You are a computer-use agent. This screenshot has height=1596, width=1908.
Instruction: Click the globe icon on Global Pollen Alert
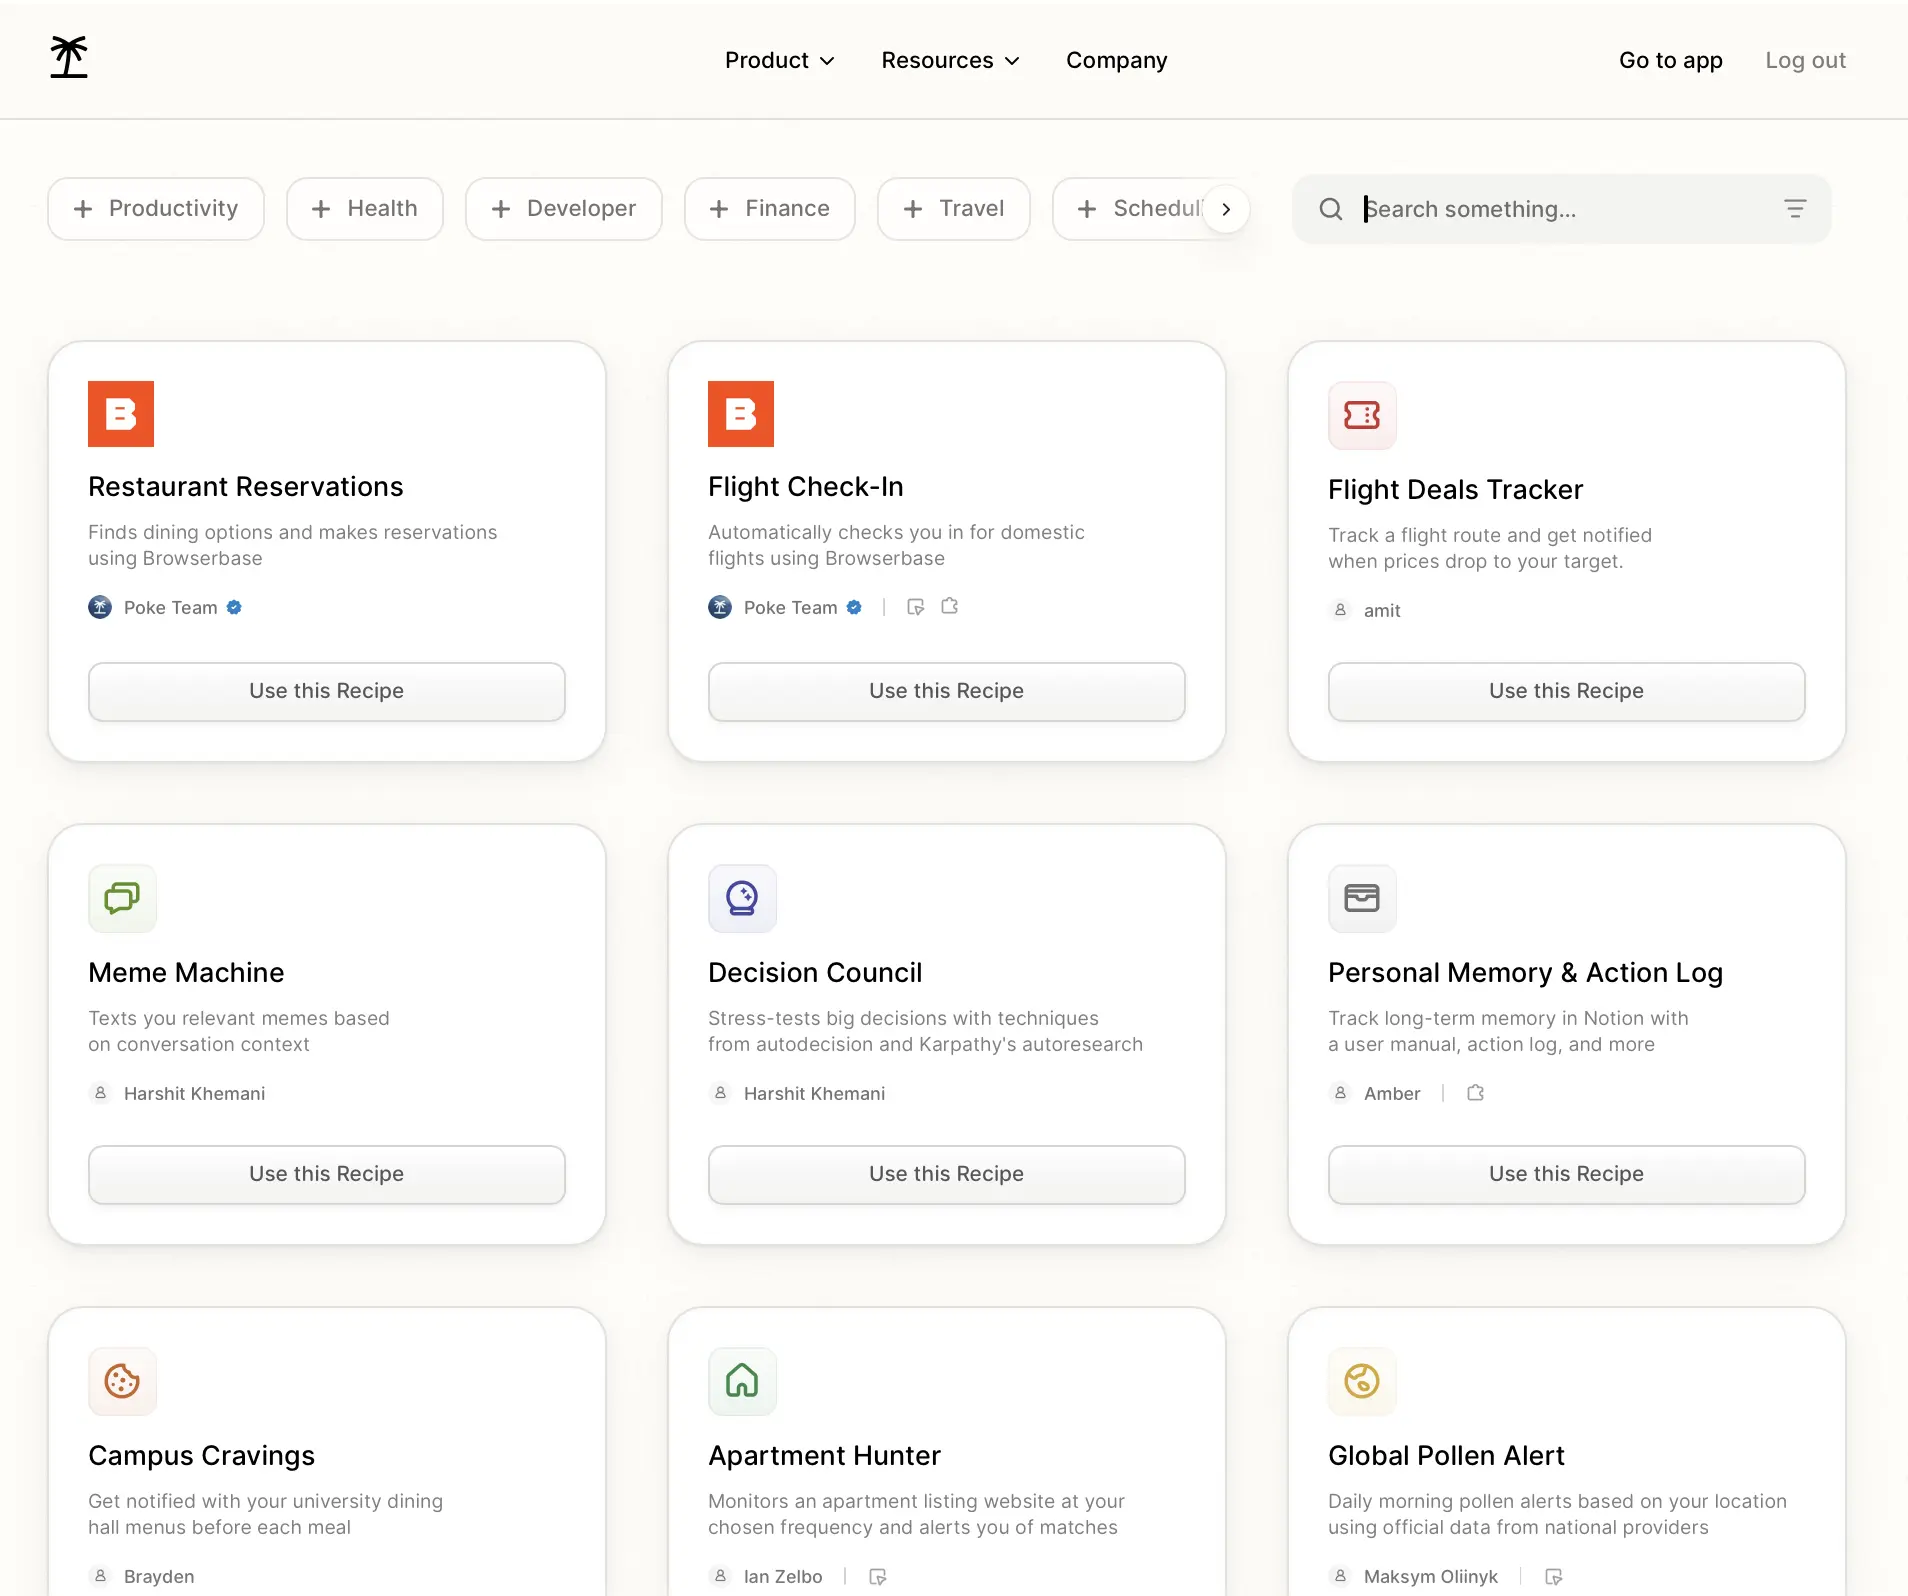pyautogui.click(x=1362, y=1381)
